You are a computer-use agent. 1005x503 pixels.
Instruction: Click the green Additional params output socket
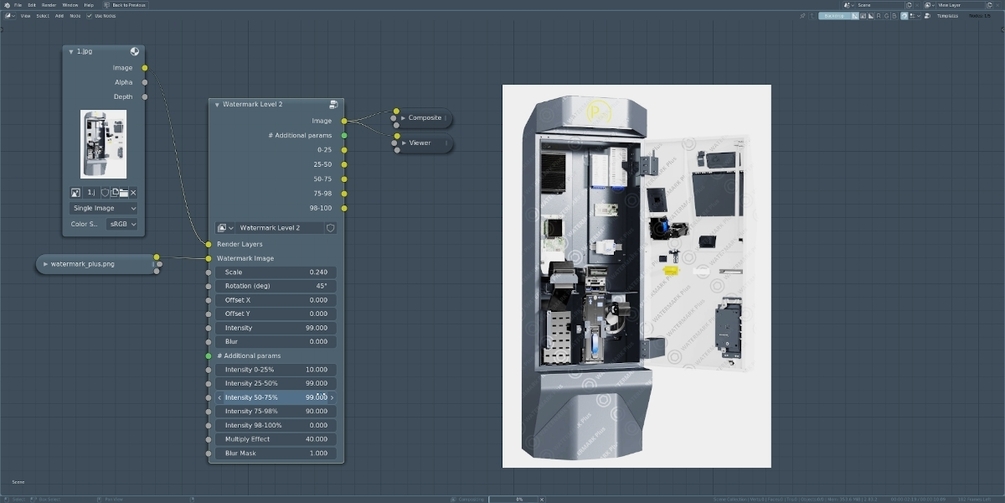[x=344, y=136]
